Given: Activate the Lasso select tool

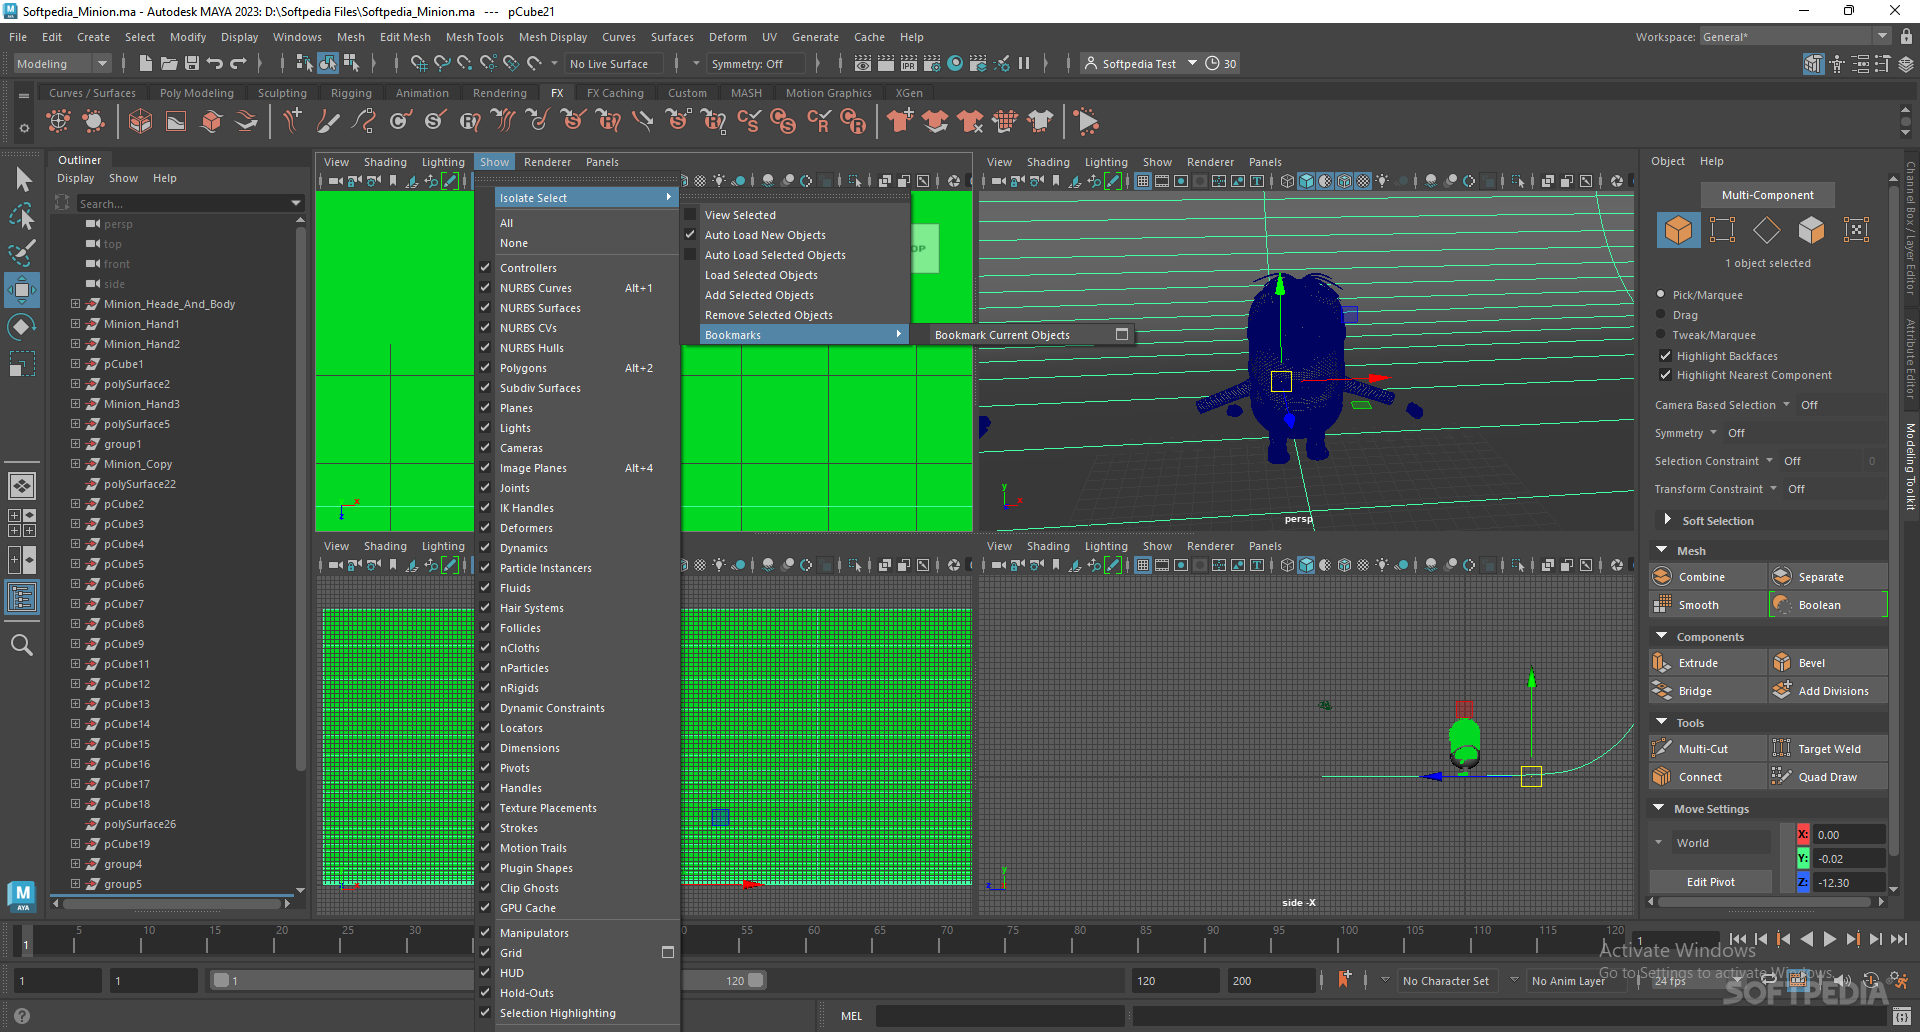Looking at the screenshot, I should pos(22,216).
